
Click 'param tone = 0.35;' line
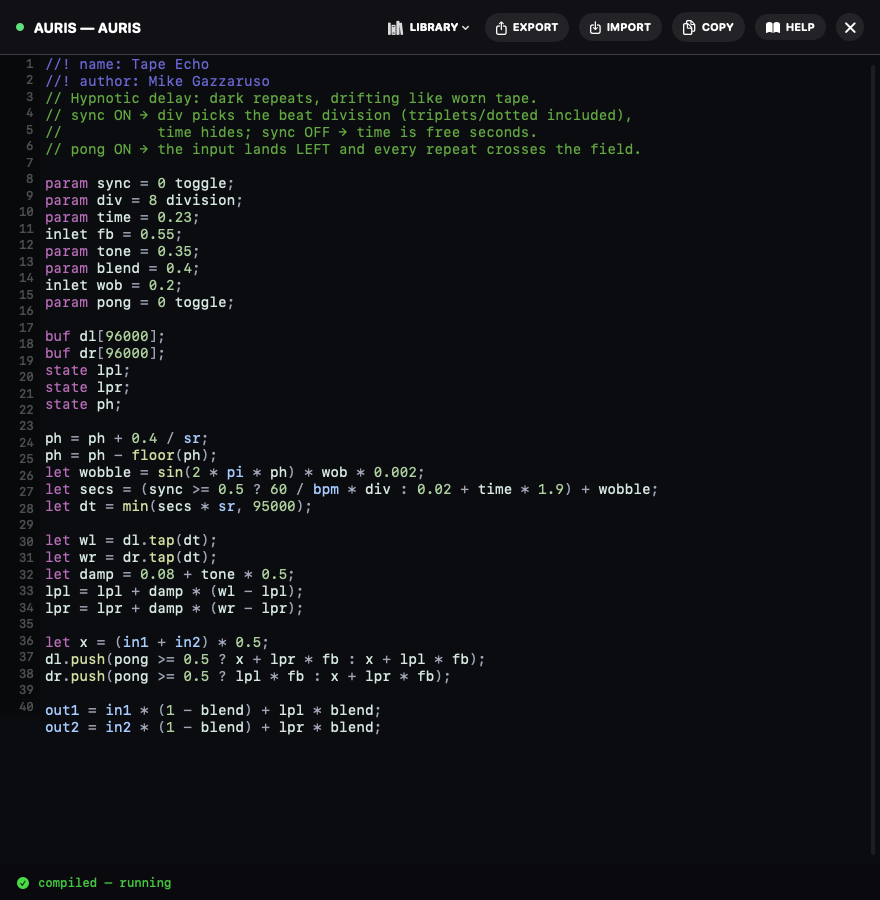coord(122,251)
